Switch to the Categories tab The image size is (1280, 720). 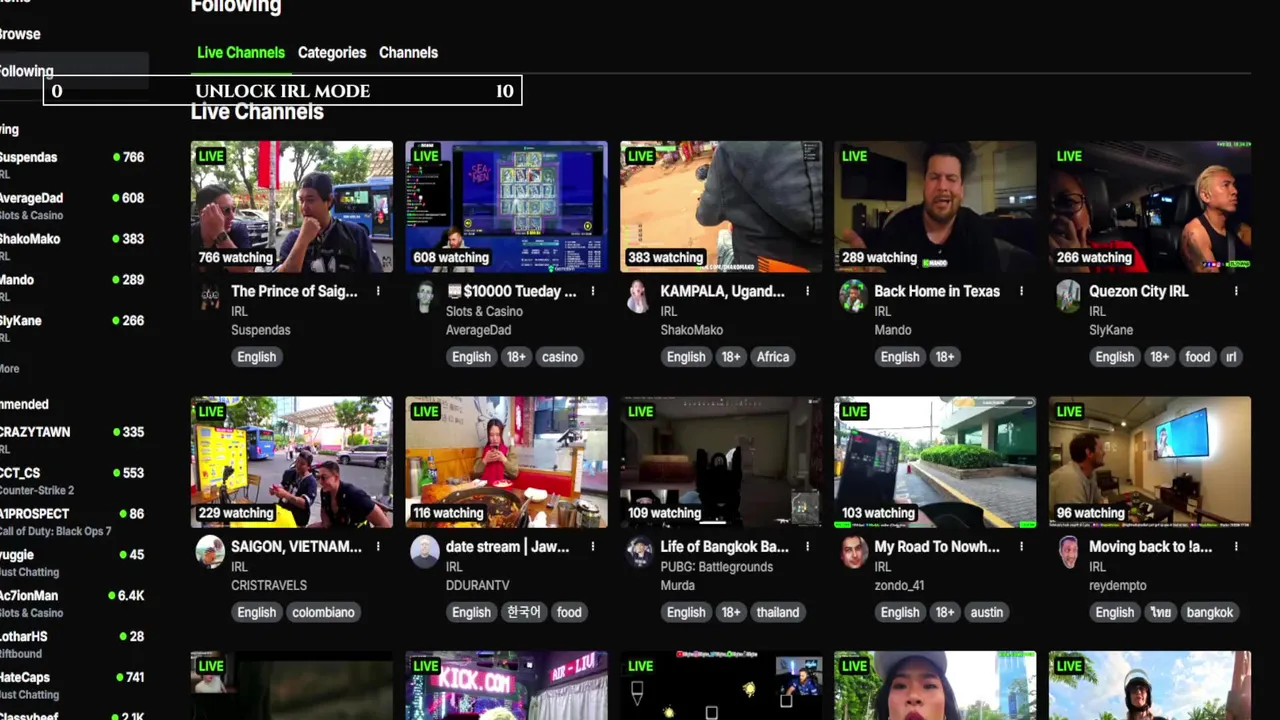[332, 52]
